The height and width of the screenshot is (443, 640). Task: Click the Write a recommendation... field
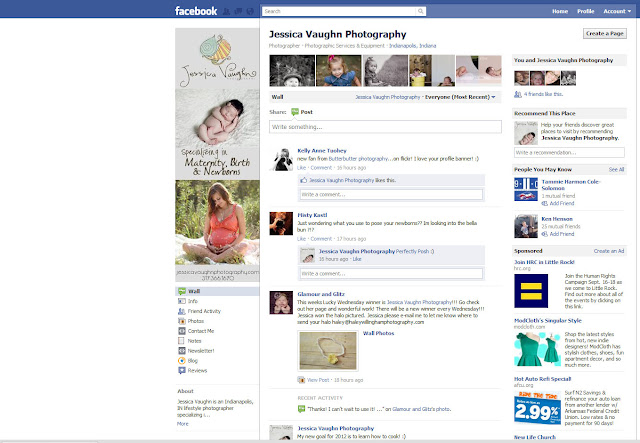click(569, 153)
